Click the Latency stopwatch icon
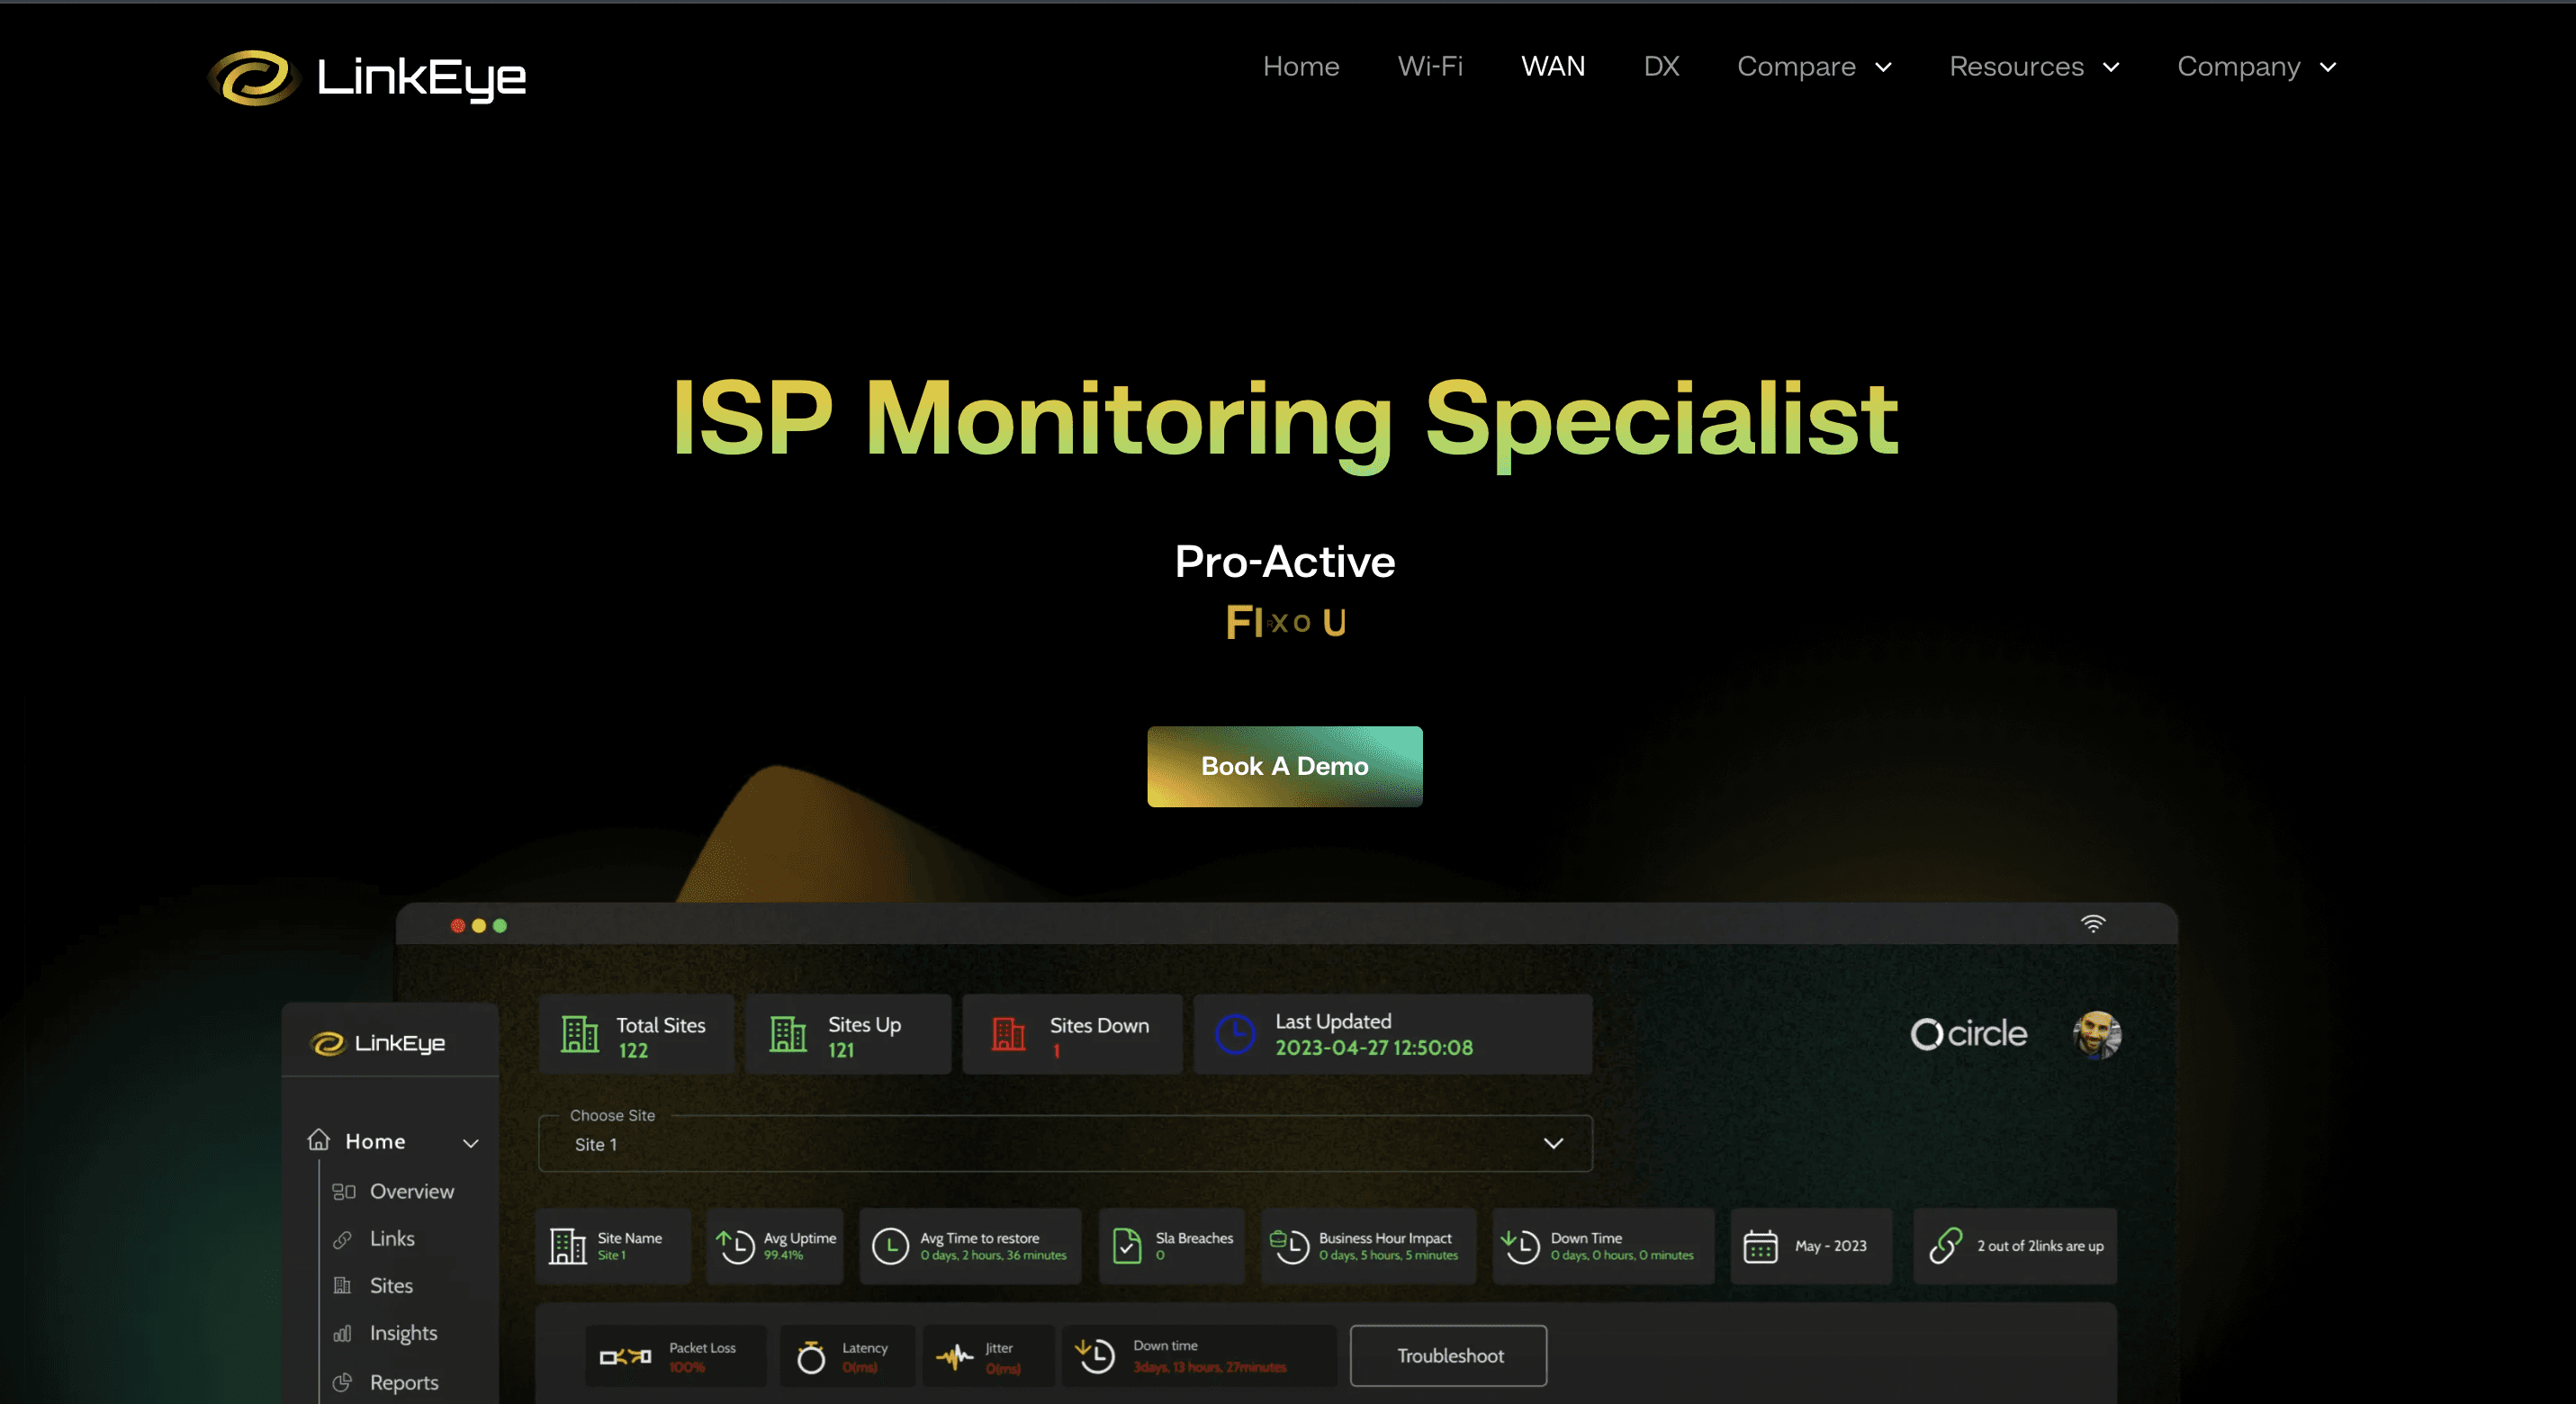2576x1404 pixels. (x=811, y=1357)
